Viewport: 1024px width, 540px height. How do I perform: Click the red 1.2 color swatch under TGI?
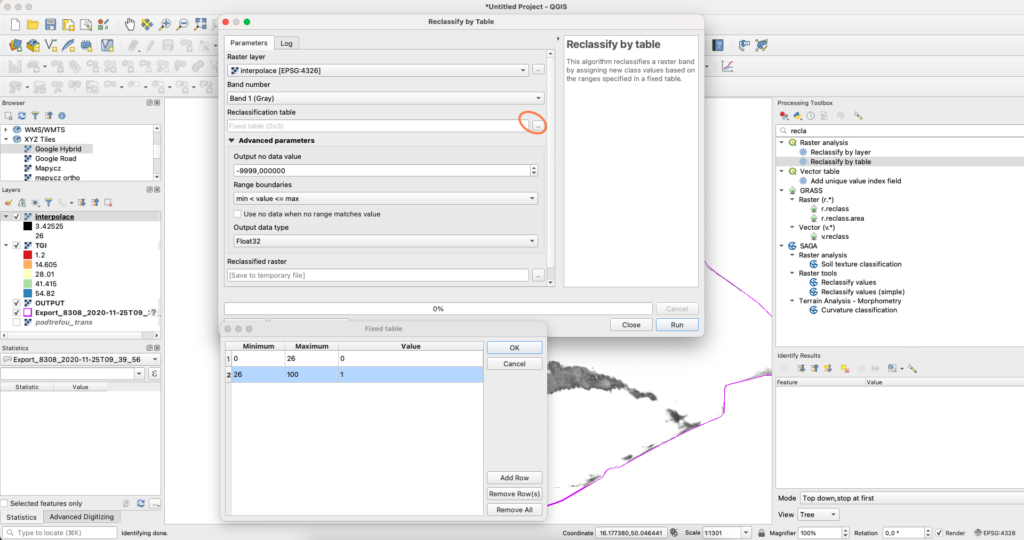[x=27, y=255]
